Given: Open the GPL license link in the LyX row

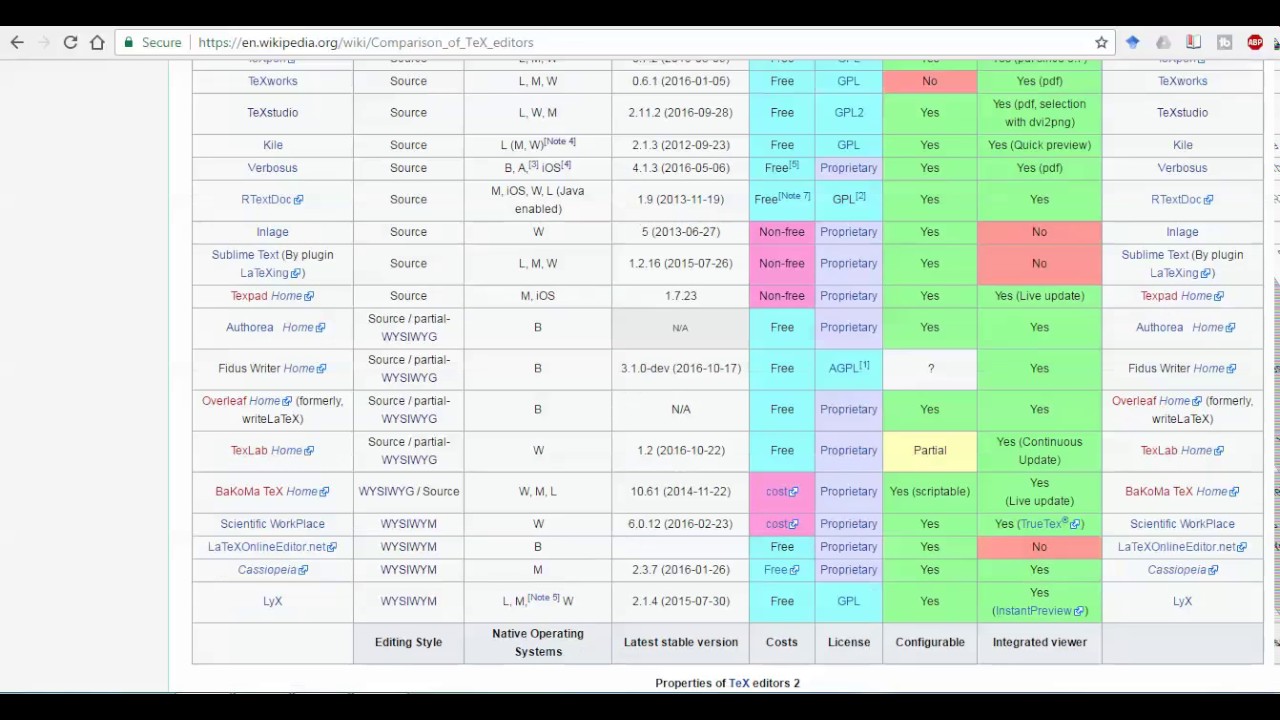Looking at the screenshot, I should (848, 601).
